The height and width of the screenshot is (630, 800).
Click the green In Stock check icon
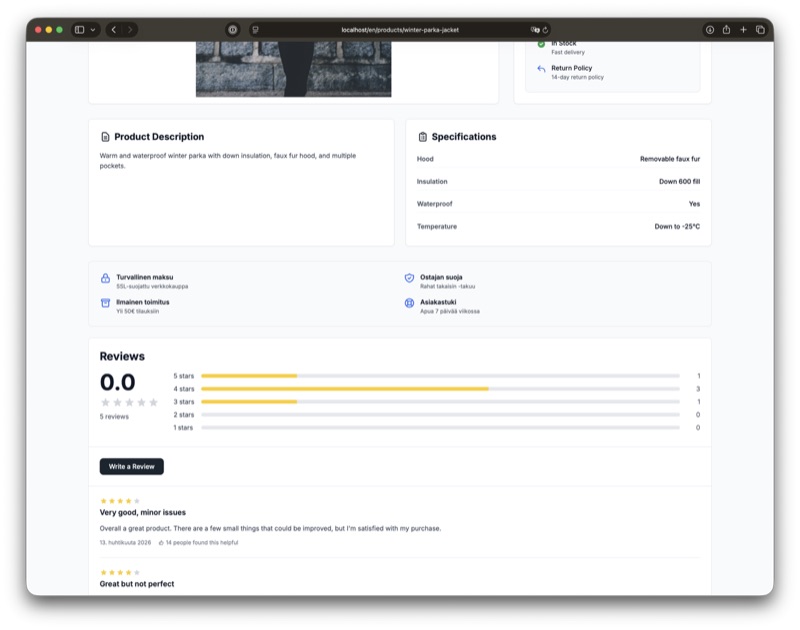pyautogui.click(x=541, y=44)
